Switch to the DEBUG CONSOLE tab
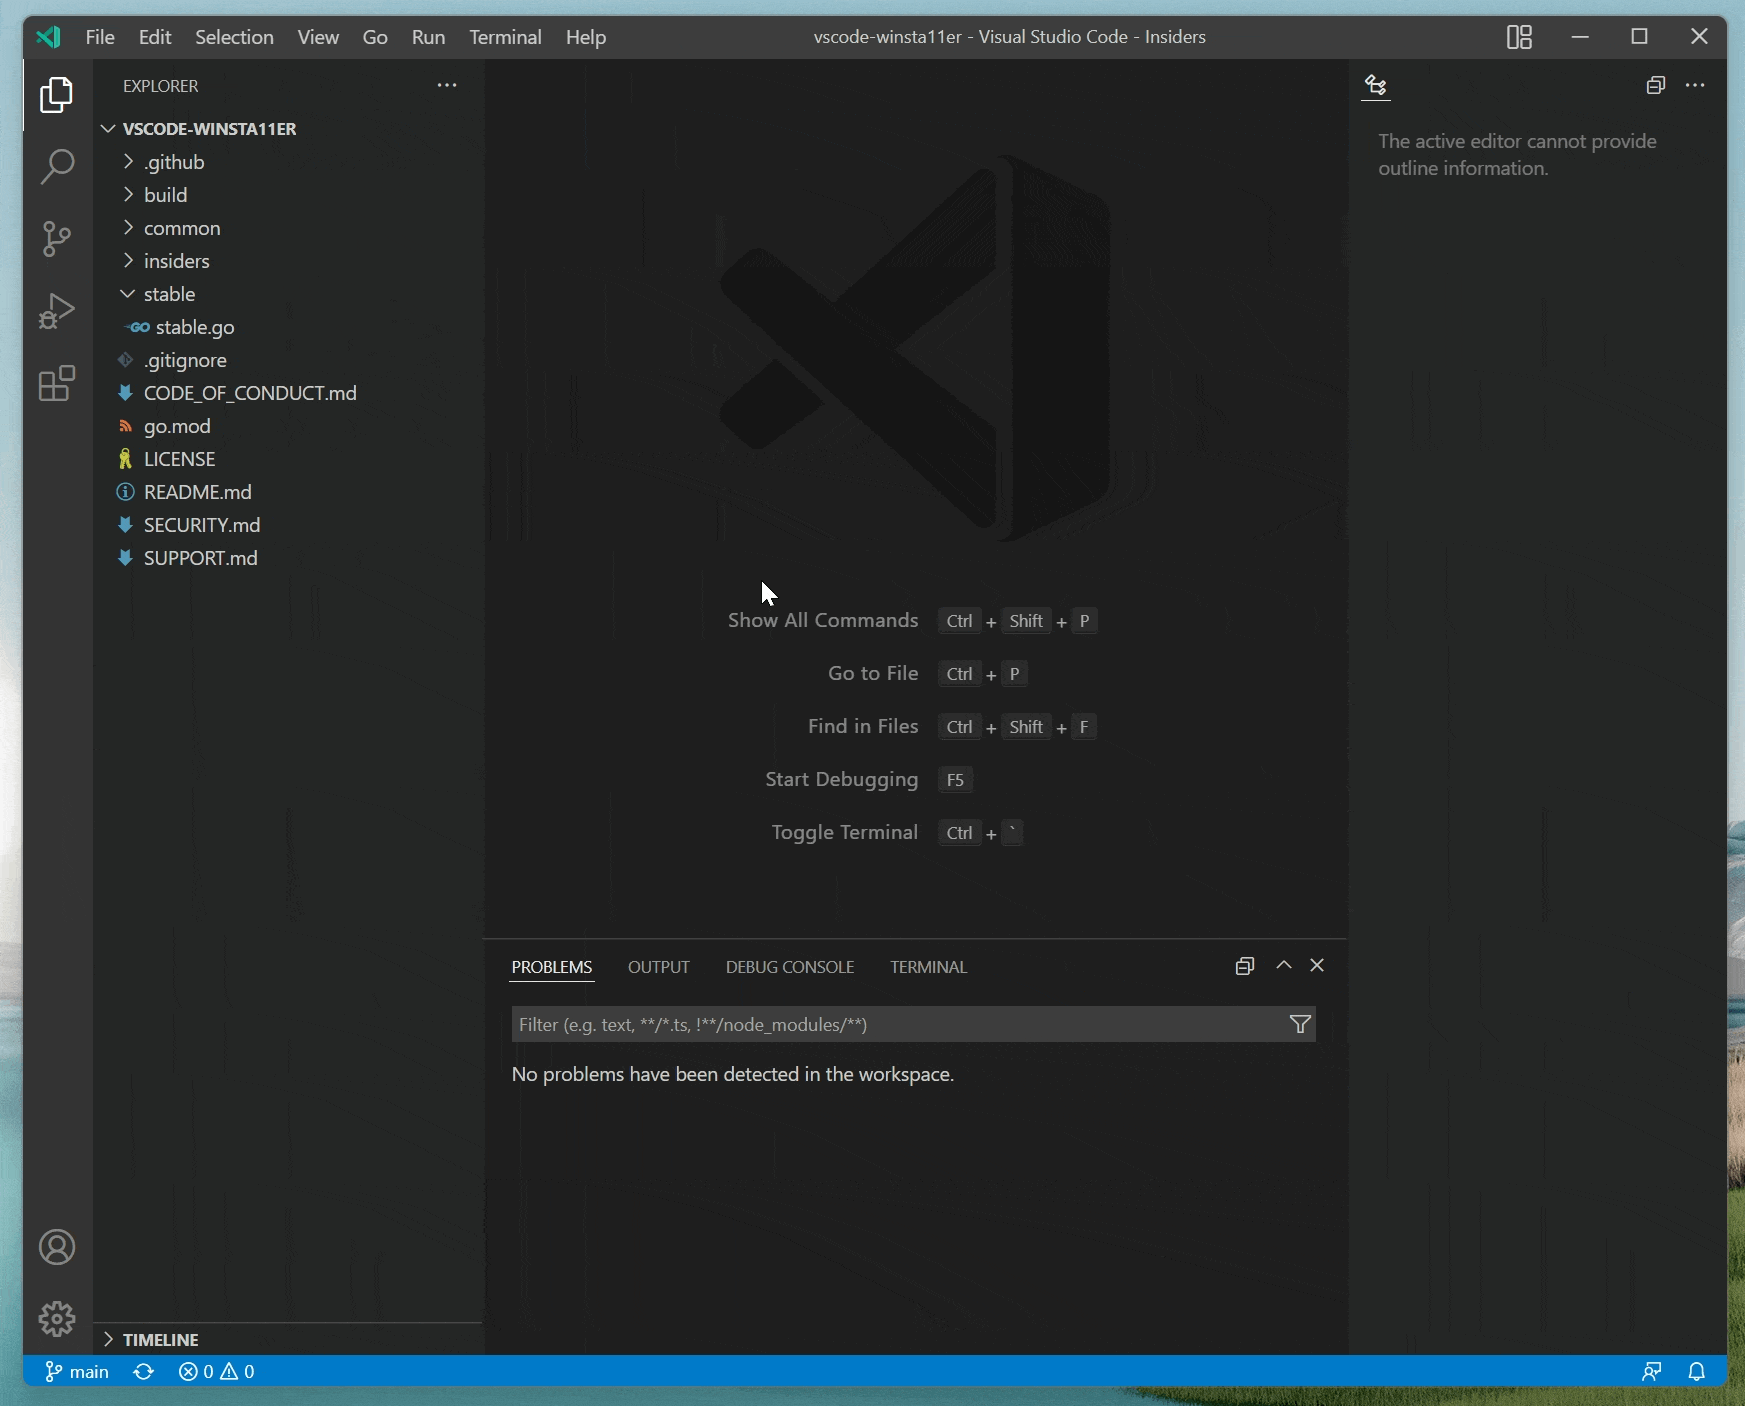Image resolution: width=1745 pixels, height=1406 pixels. tap(790, 967)
